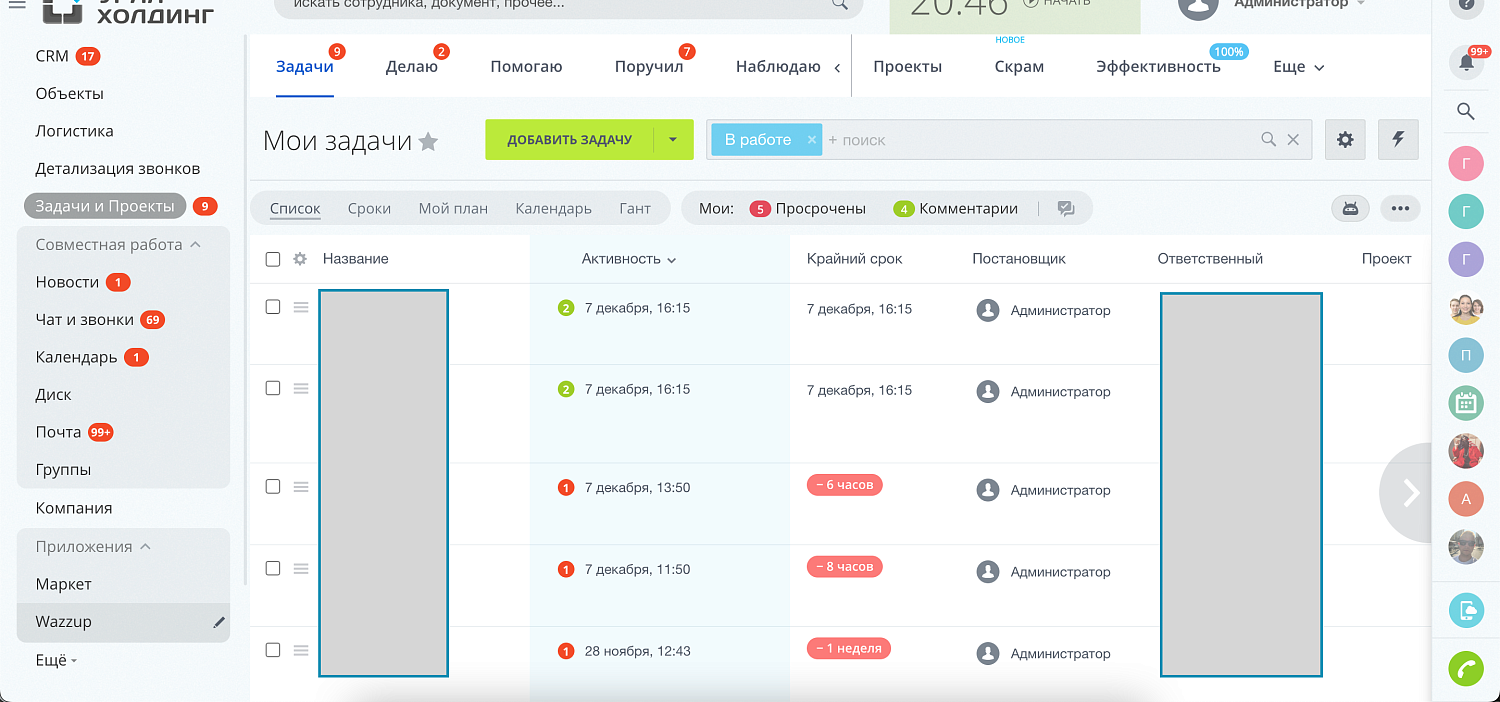Check the checkbox of the last visible task row
The width and height of the screenshot is (1500, 702).
pyautogui.click(x=272, y=649)
